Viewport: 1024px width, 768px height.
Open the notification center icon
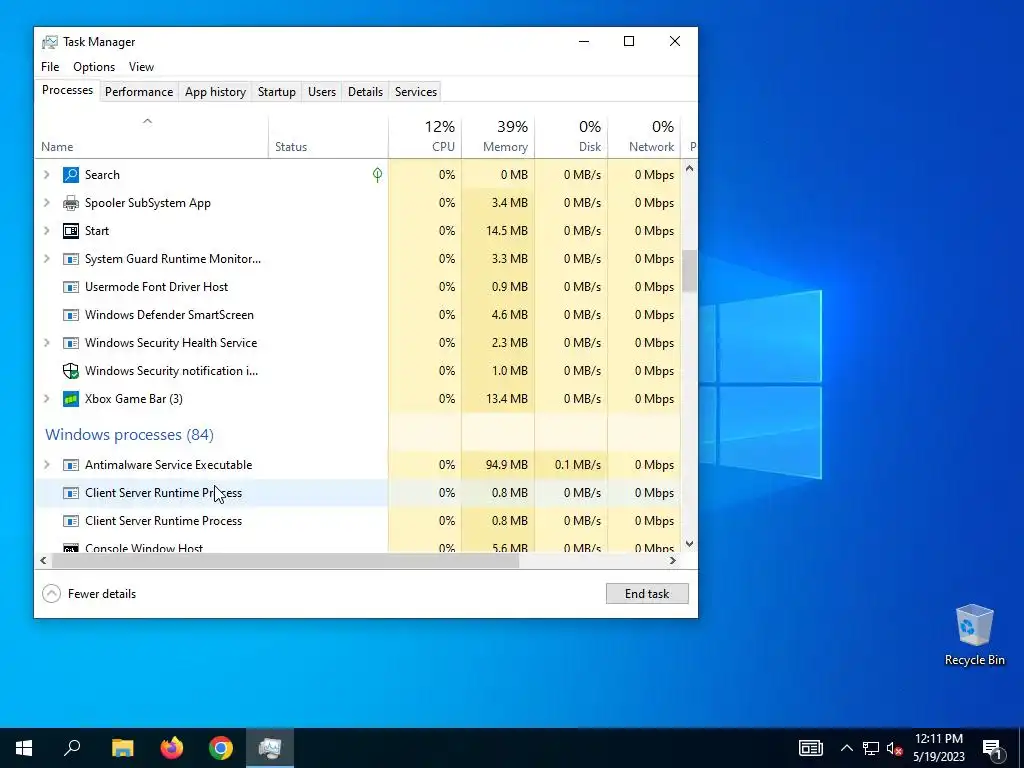(x=992, y=748)
